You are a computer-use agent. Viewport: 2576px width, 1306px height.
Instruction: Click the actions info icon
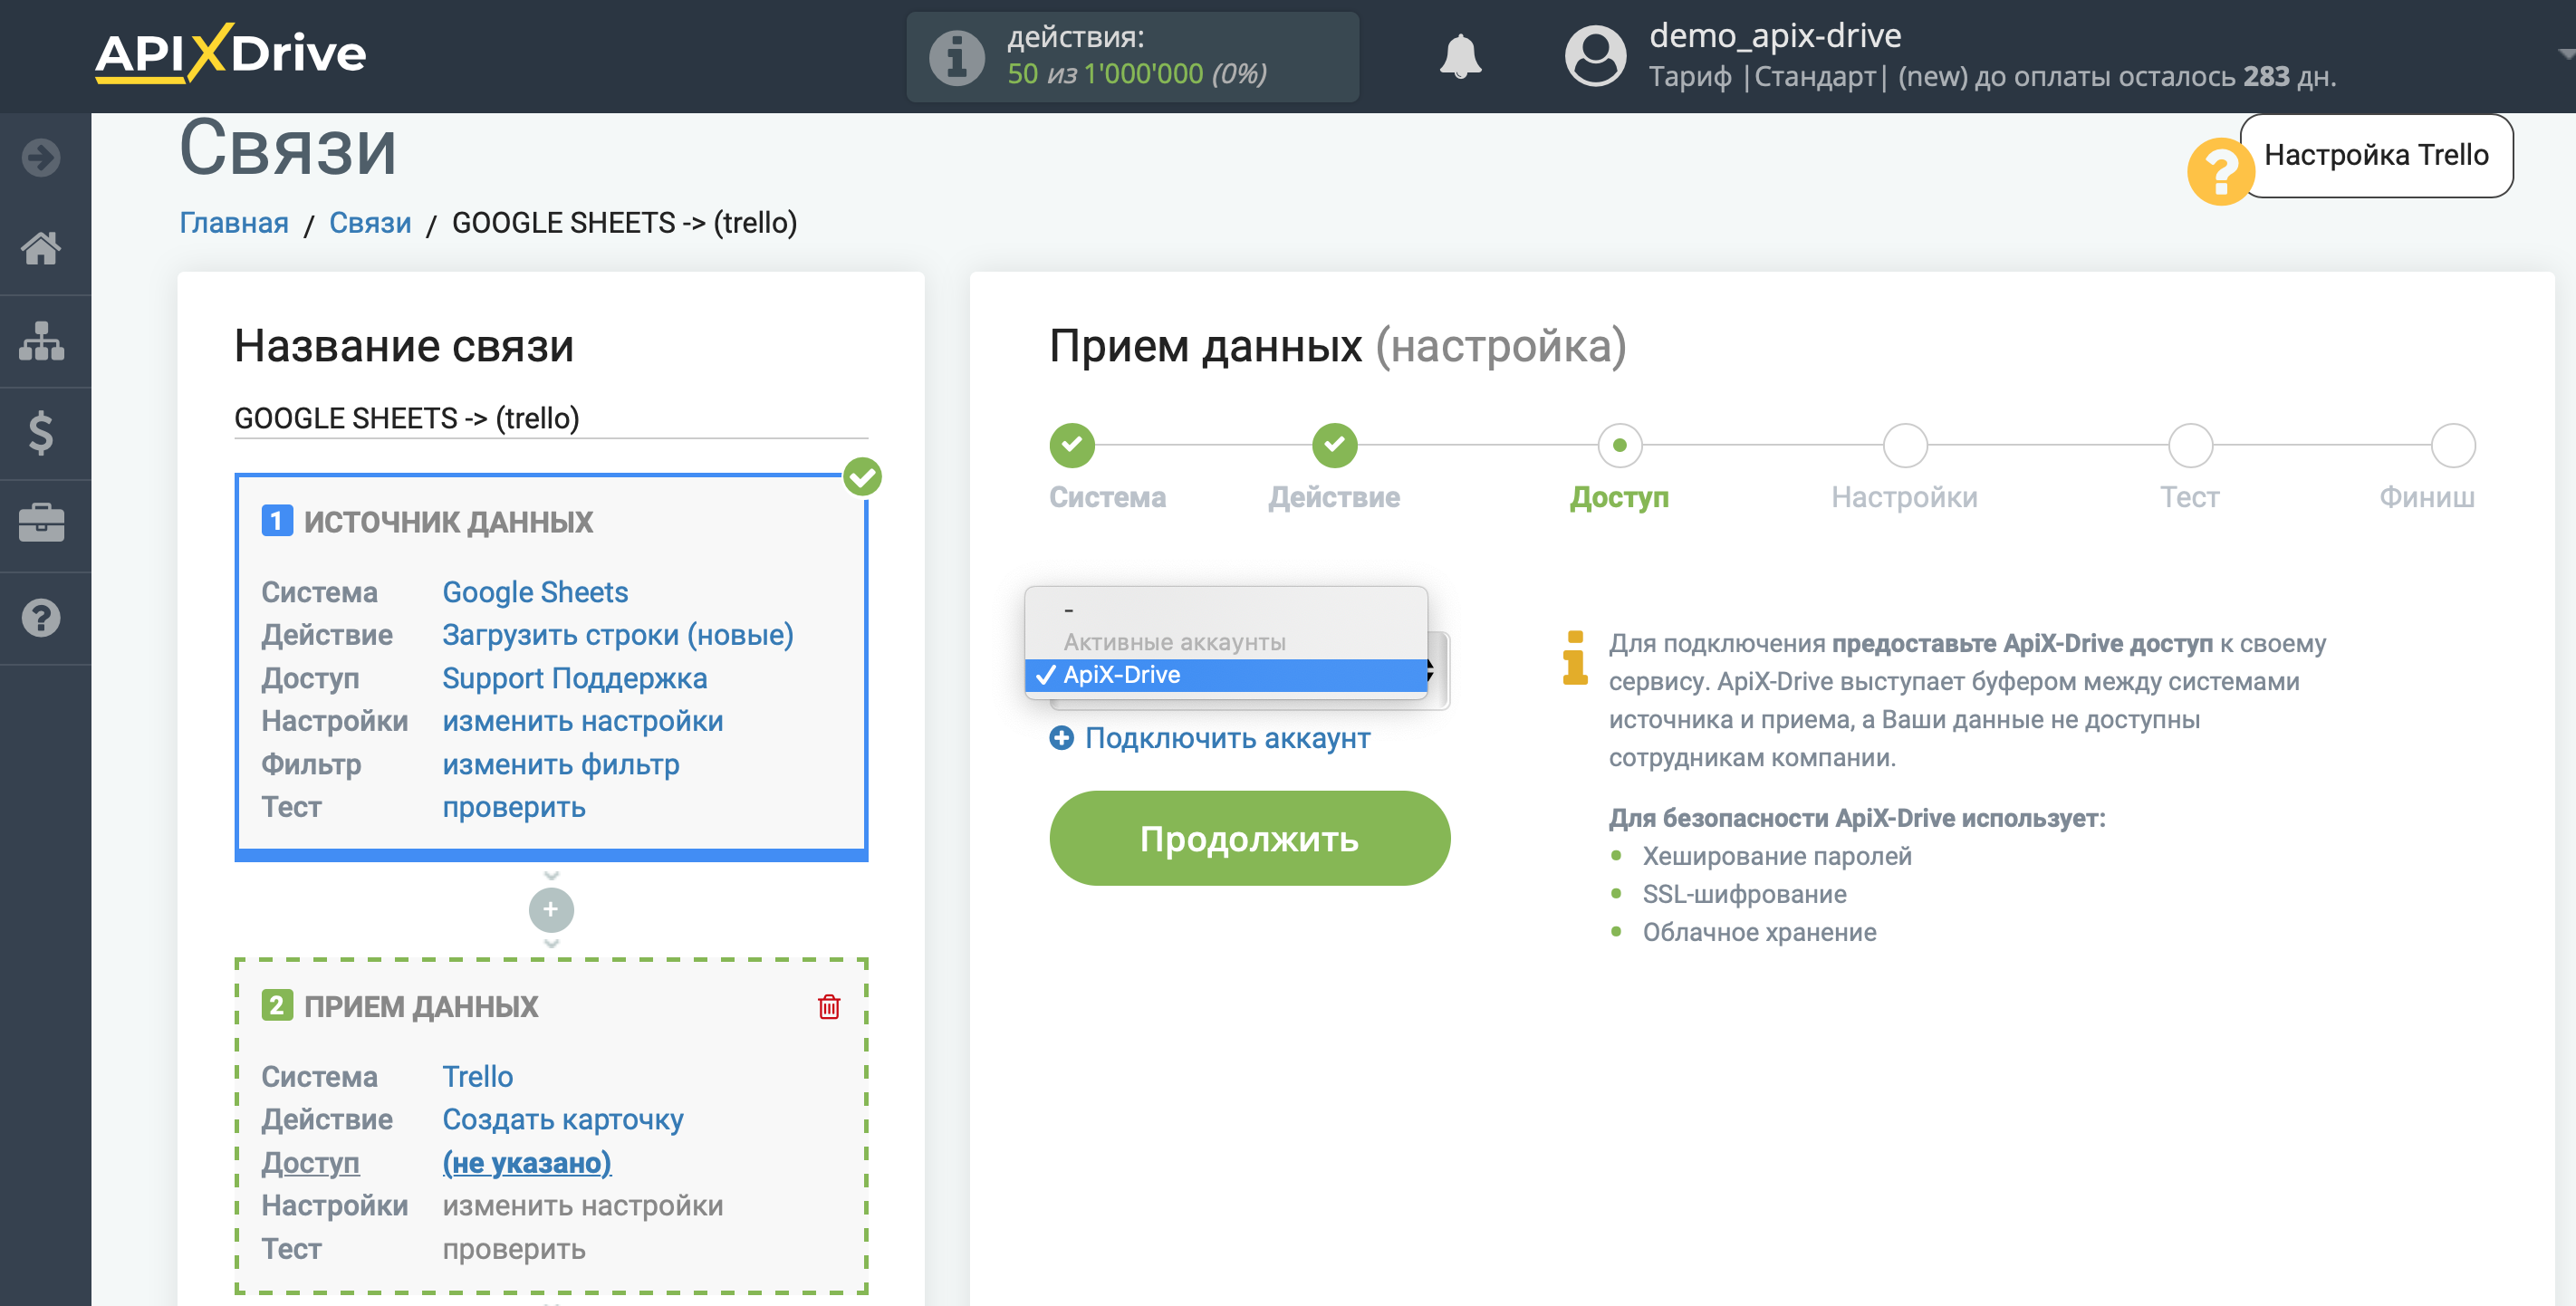point(957,57)
